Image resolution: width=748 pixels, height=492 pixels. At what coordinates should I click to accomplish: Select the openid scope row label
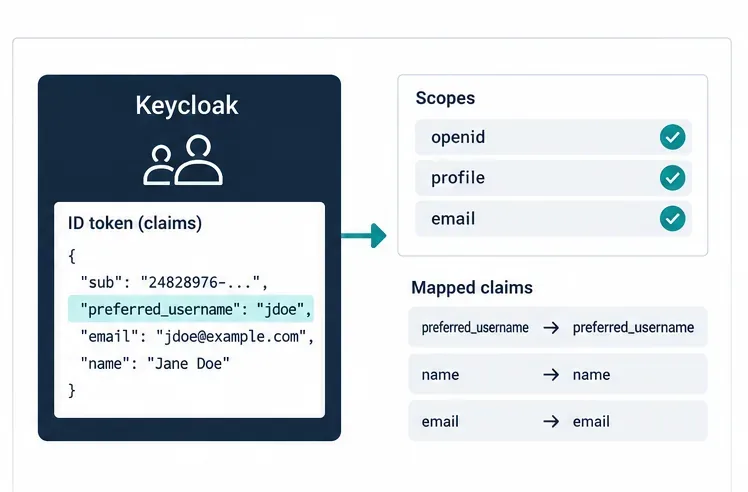tap(458, 137)
